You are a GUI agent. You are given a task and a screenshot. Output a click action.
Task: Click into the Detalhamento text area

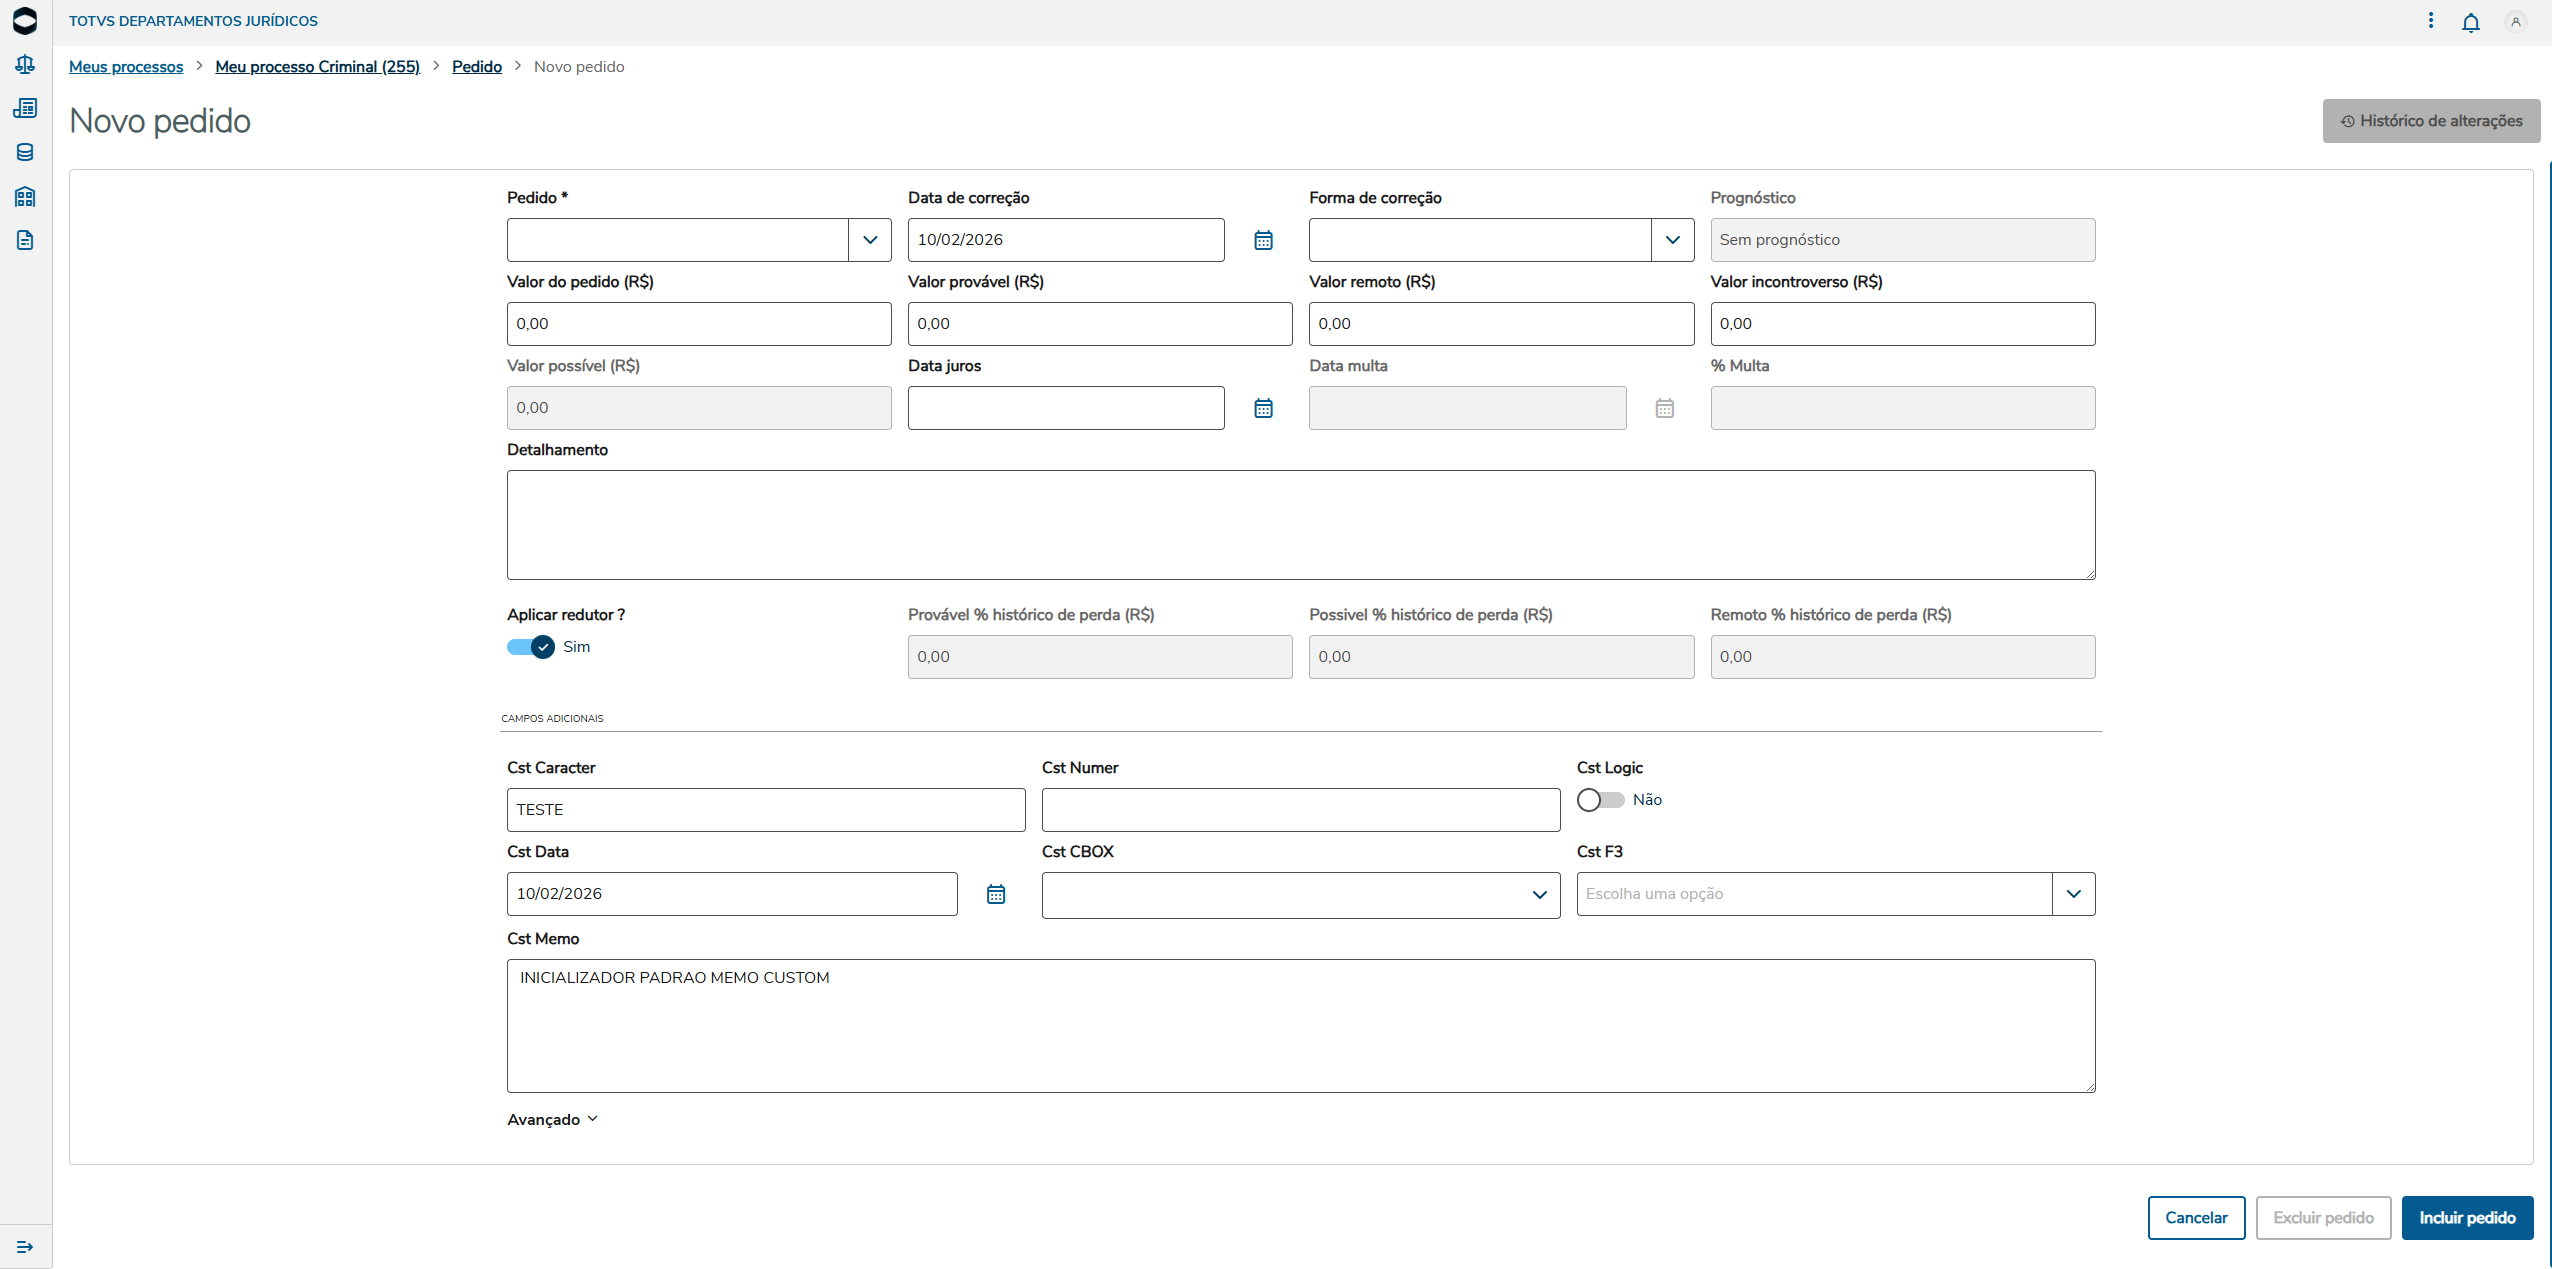pyautogui.click(x=1300, y=525)
